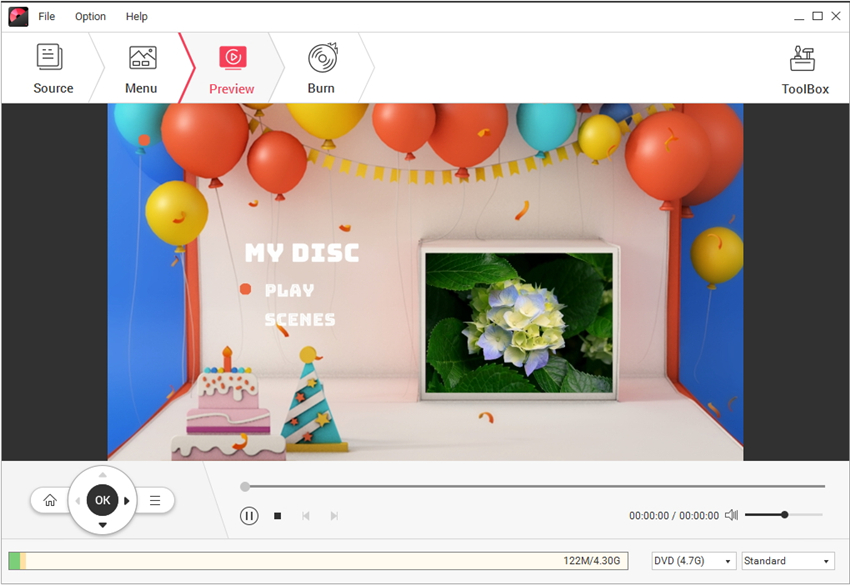Click SCENES in the disc menu
Image resolution: width=850 pixels, height=585 pixels.
299,320
